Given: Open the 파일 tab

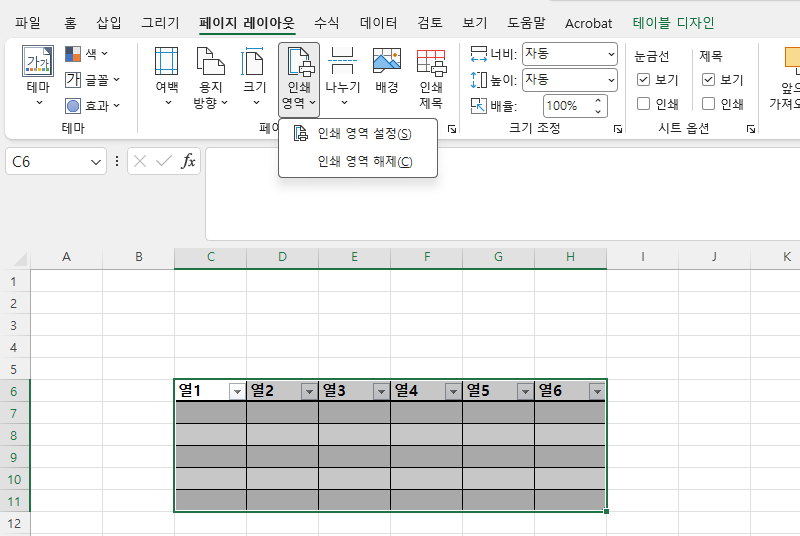Looking at the screenshot, I should coord(28,22).
